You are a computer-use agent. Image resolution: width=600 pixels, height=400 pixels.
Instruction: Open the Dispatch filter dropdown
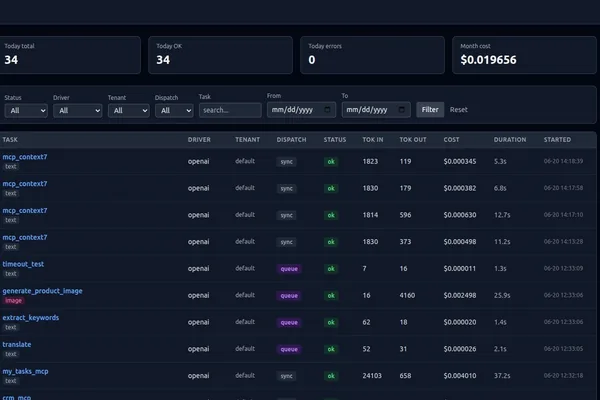coord(174,111)
